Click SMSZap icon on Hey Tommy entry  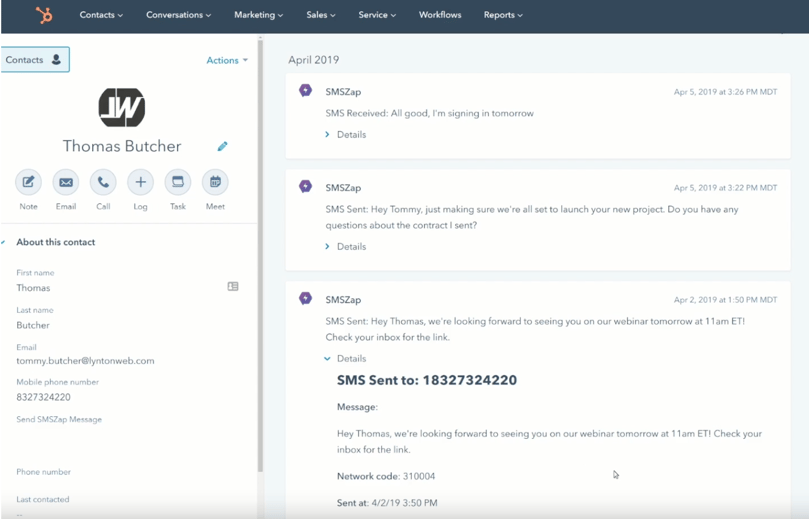[x=305, y=186]
